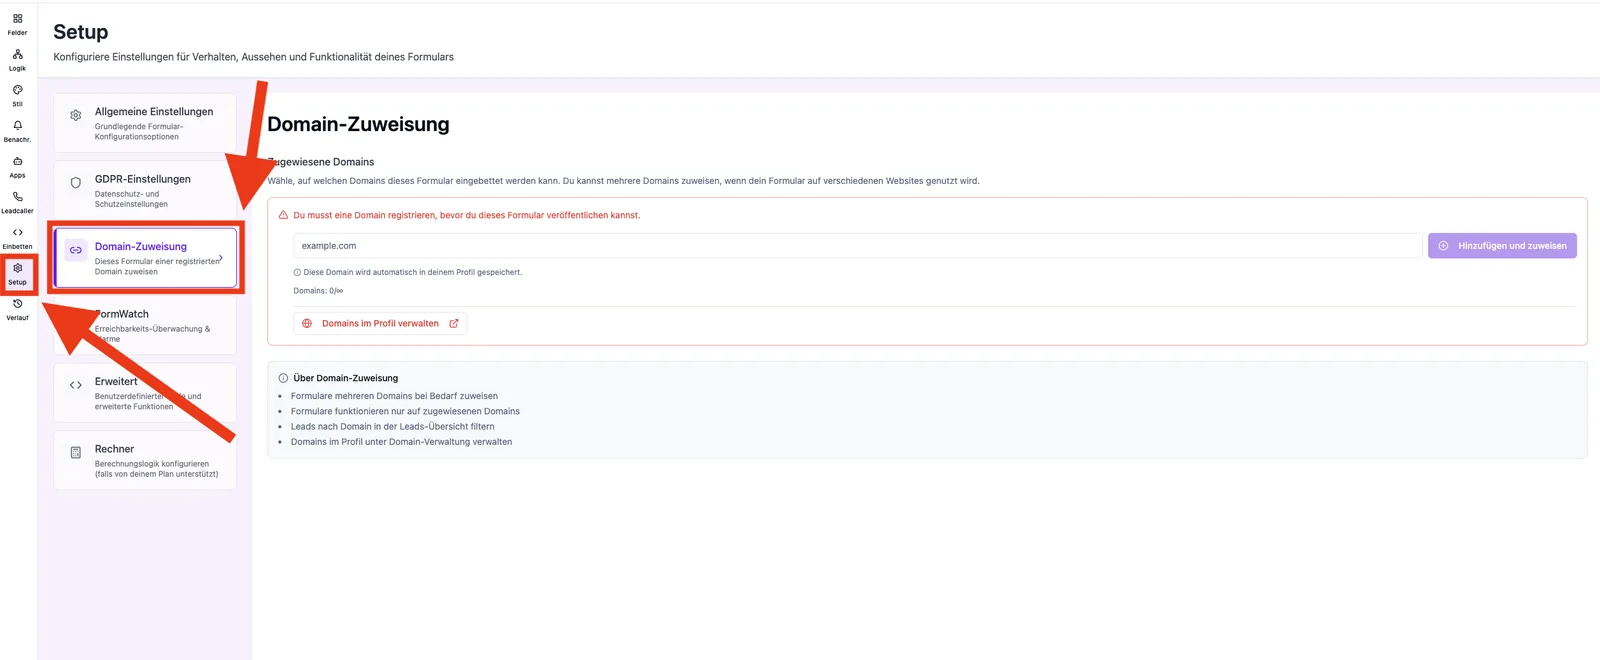Click link icon of Domain-Zuweisung
The height and width of the screenshot is (660, 1600).
click(76, 250)
